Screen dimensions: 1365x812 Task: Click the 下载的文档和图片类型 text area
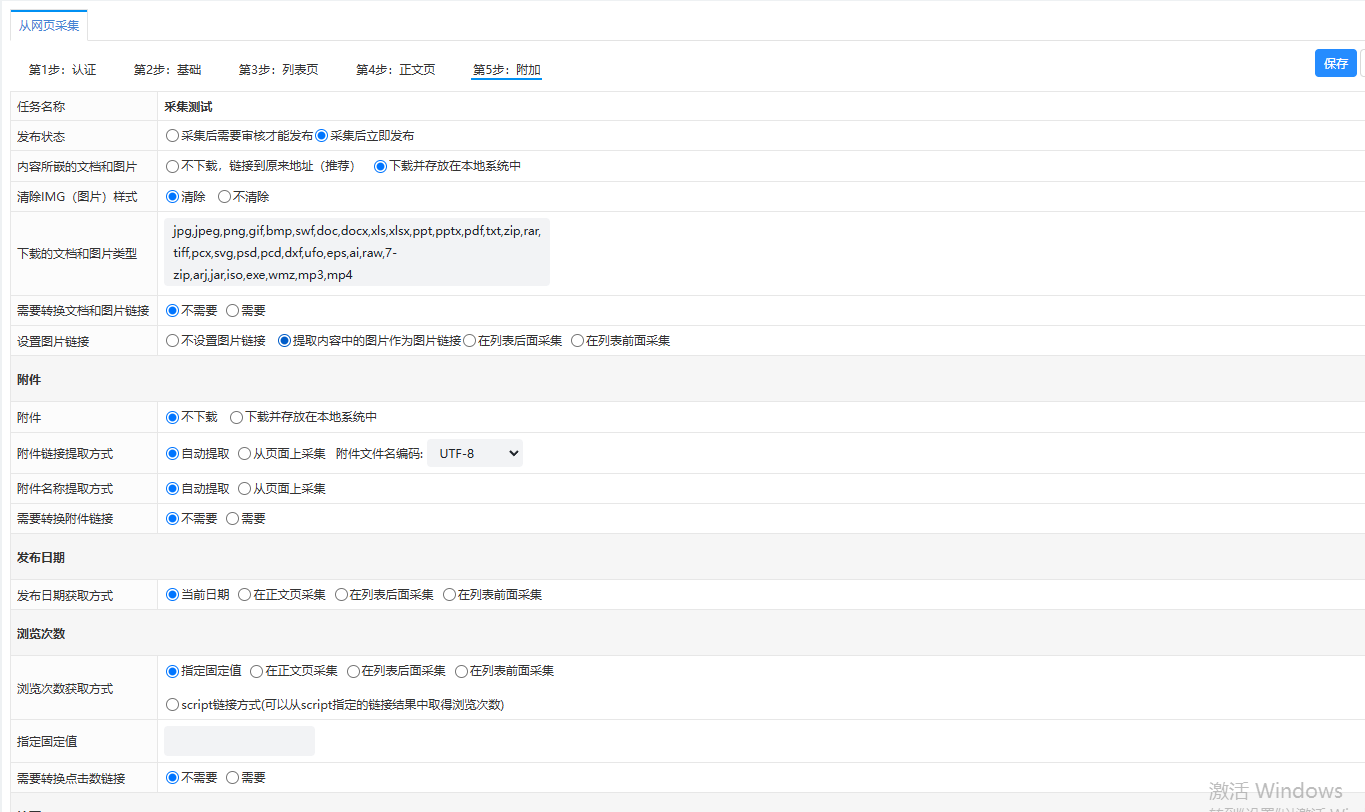coord(357,252)
